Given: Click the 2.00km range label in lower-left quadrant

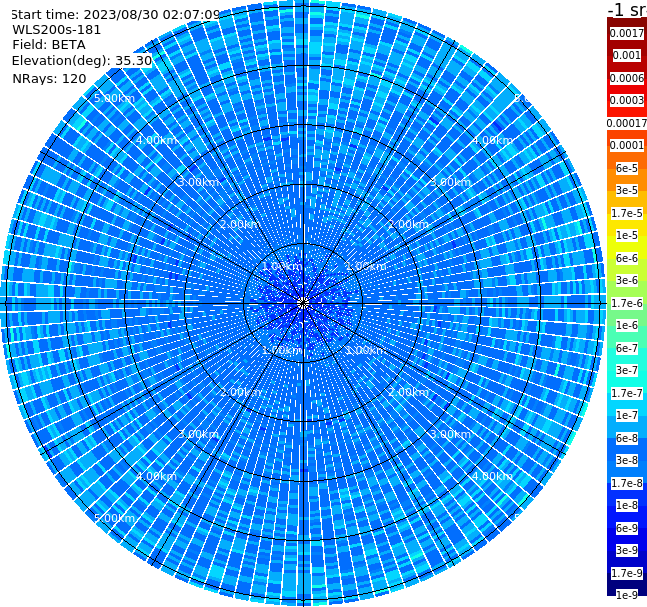Looking at the screenshot, I should click(x=241, y=392).
